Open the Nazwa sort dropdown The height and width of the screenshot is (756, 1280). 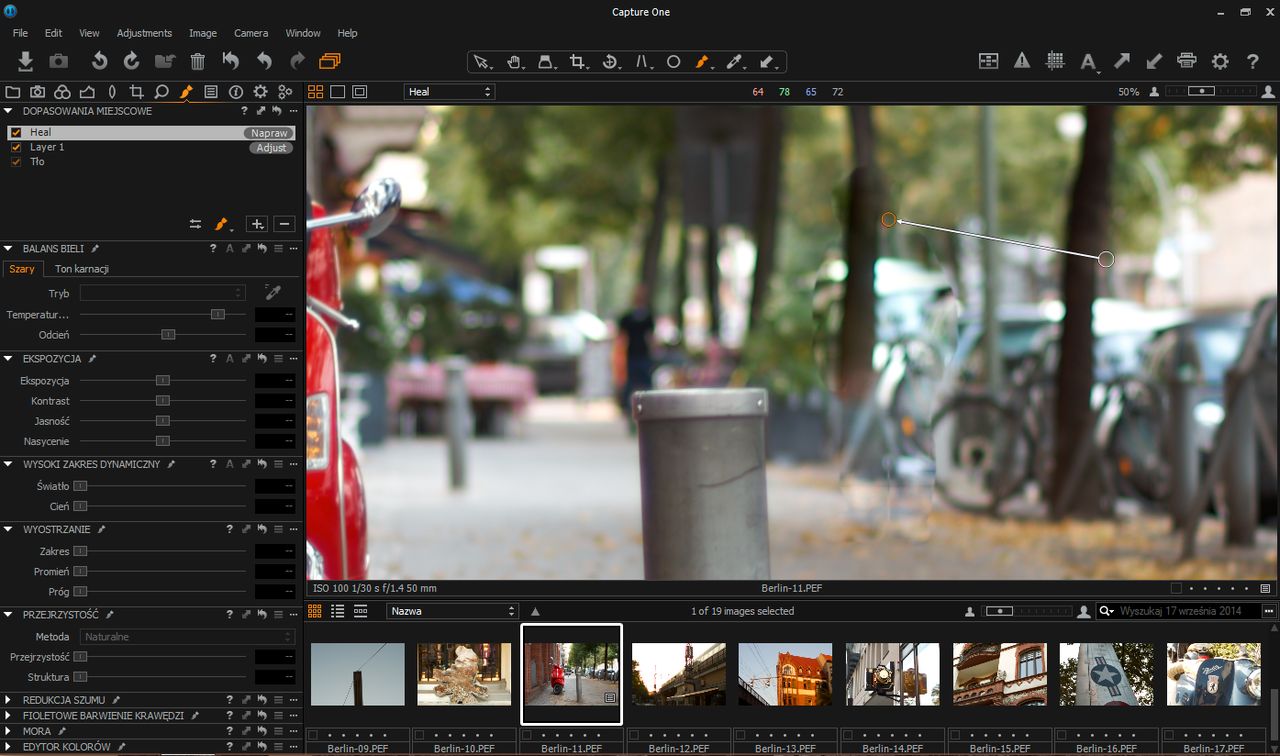(x=453, y=611)
